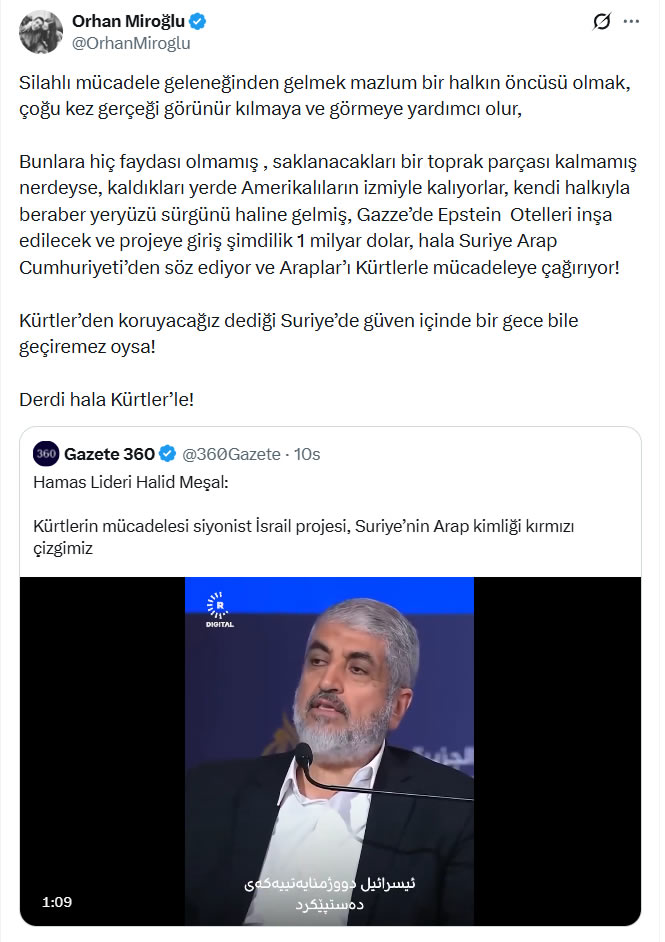Click the @360Gazete handle
Image resolution: width=665 pixels, height=942 pixels.
(231, 454)
